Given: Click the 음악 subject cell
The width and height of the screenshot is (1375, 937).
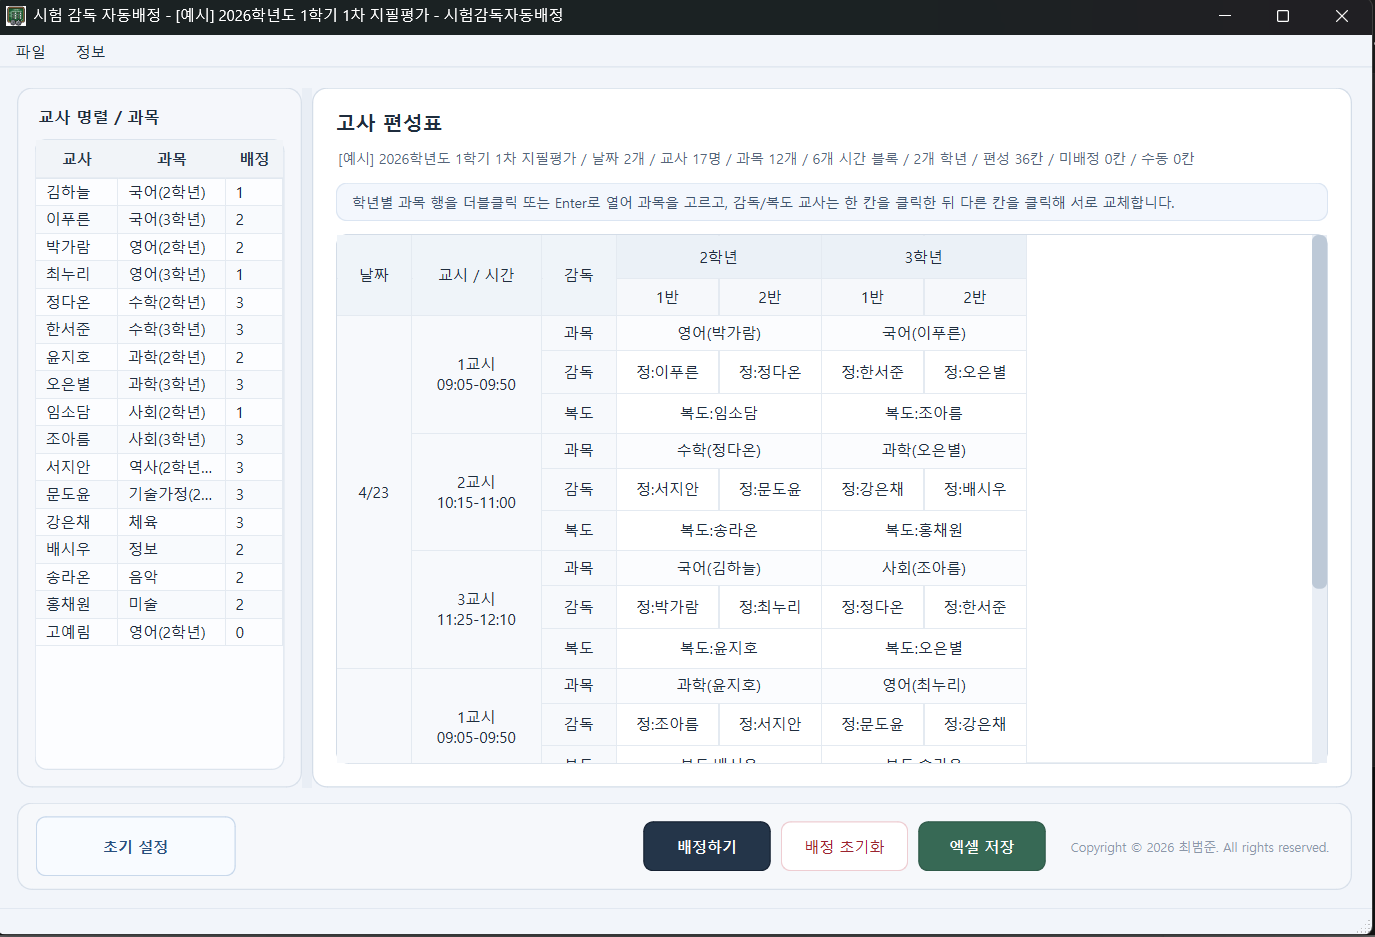Looking at the screenshot, I should coord(171,577).
